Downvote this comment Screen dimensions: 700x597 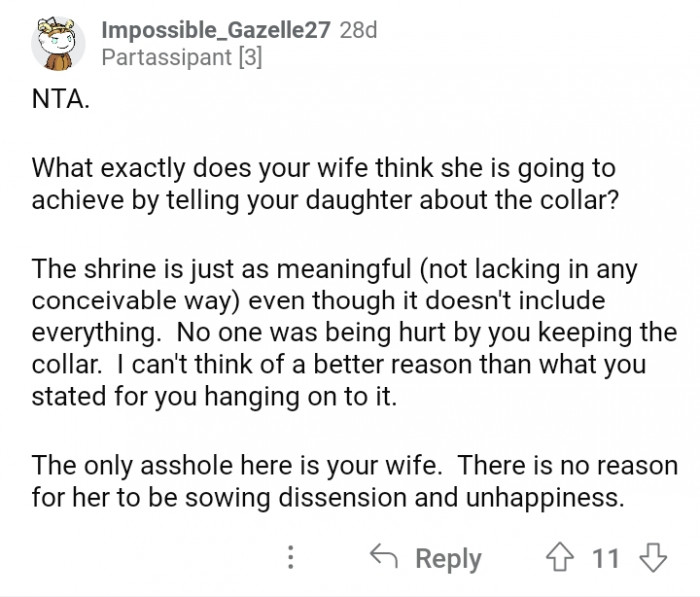coord(652,558)
